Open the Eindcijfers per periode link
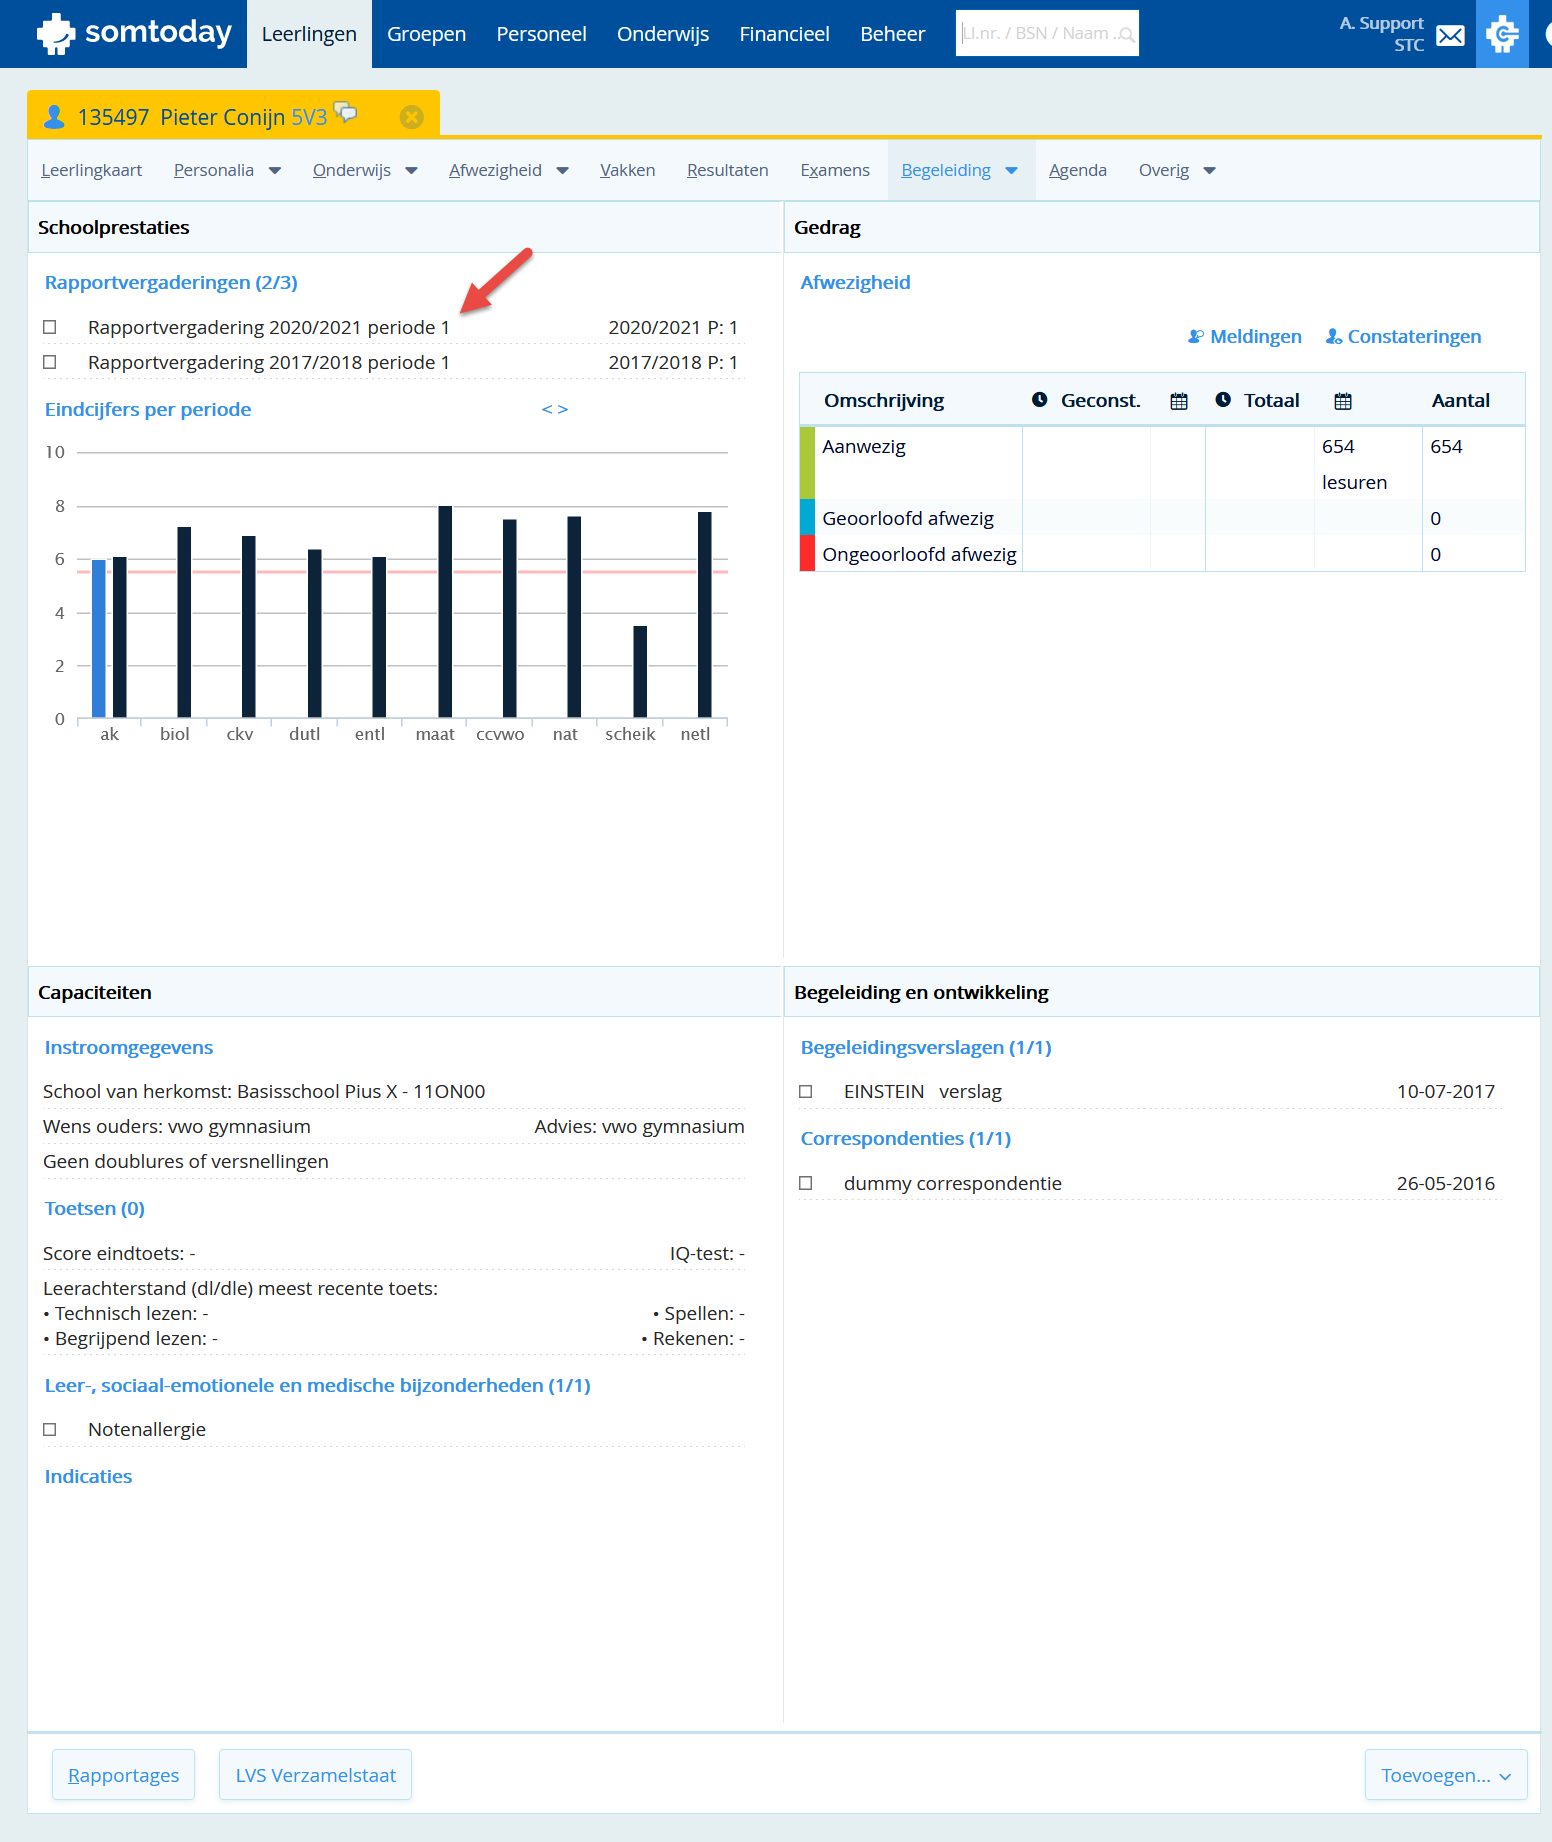 click(148, 410)
